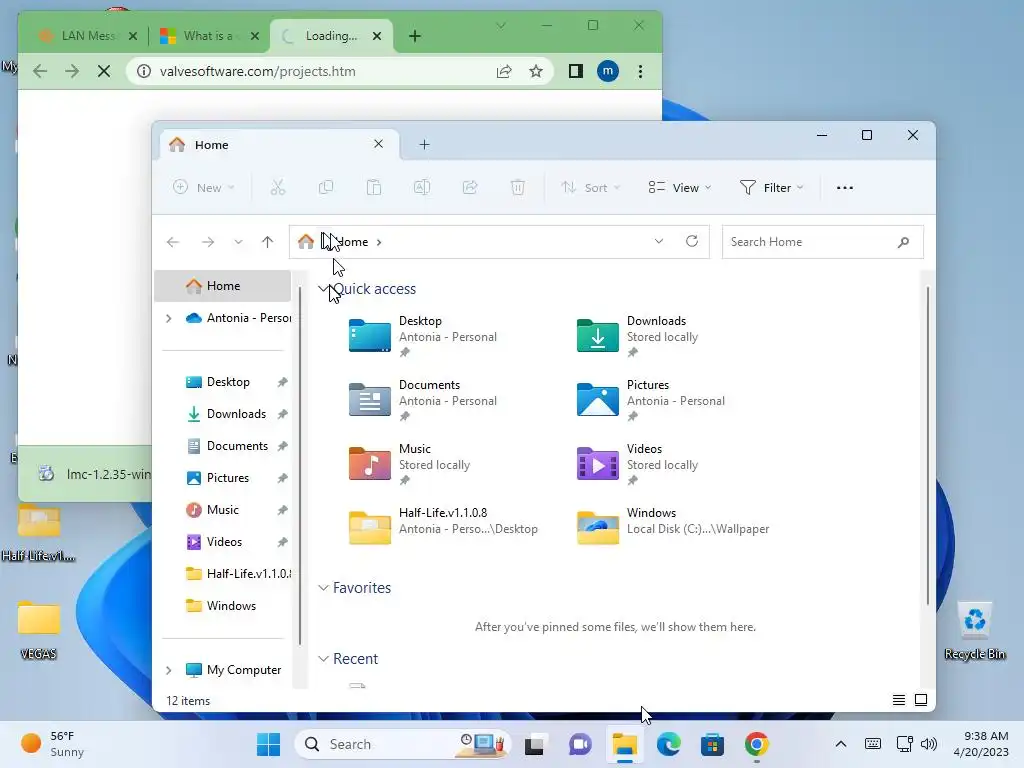Add a new Explorer tab
The height and width of the screenshot is (768, 1024).
(424, 144)
